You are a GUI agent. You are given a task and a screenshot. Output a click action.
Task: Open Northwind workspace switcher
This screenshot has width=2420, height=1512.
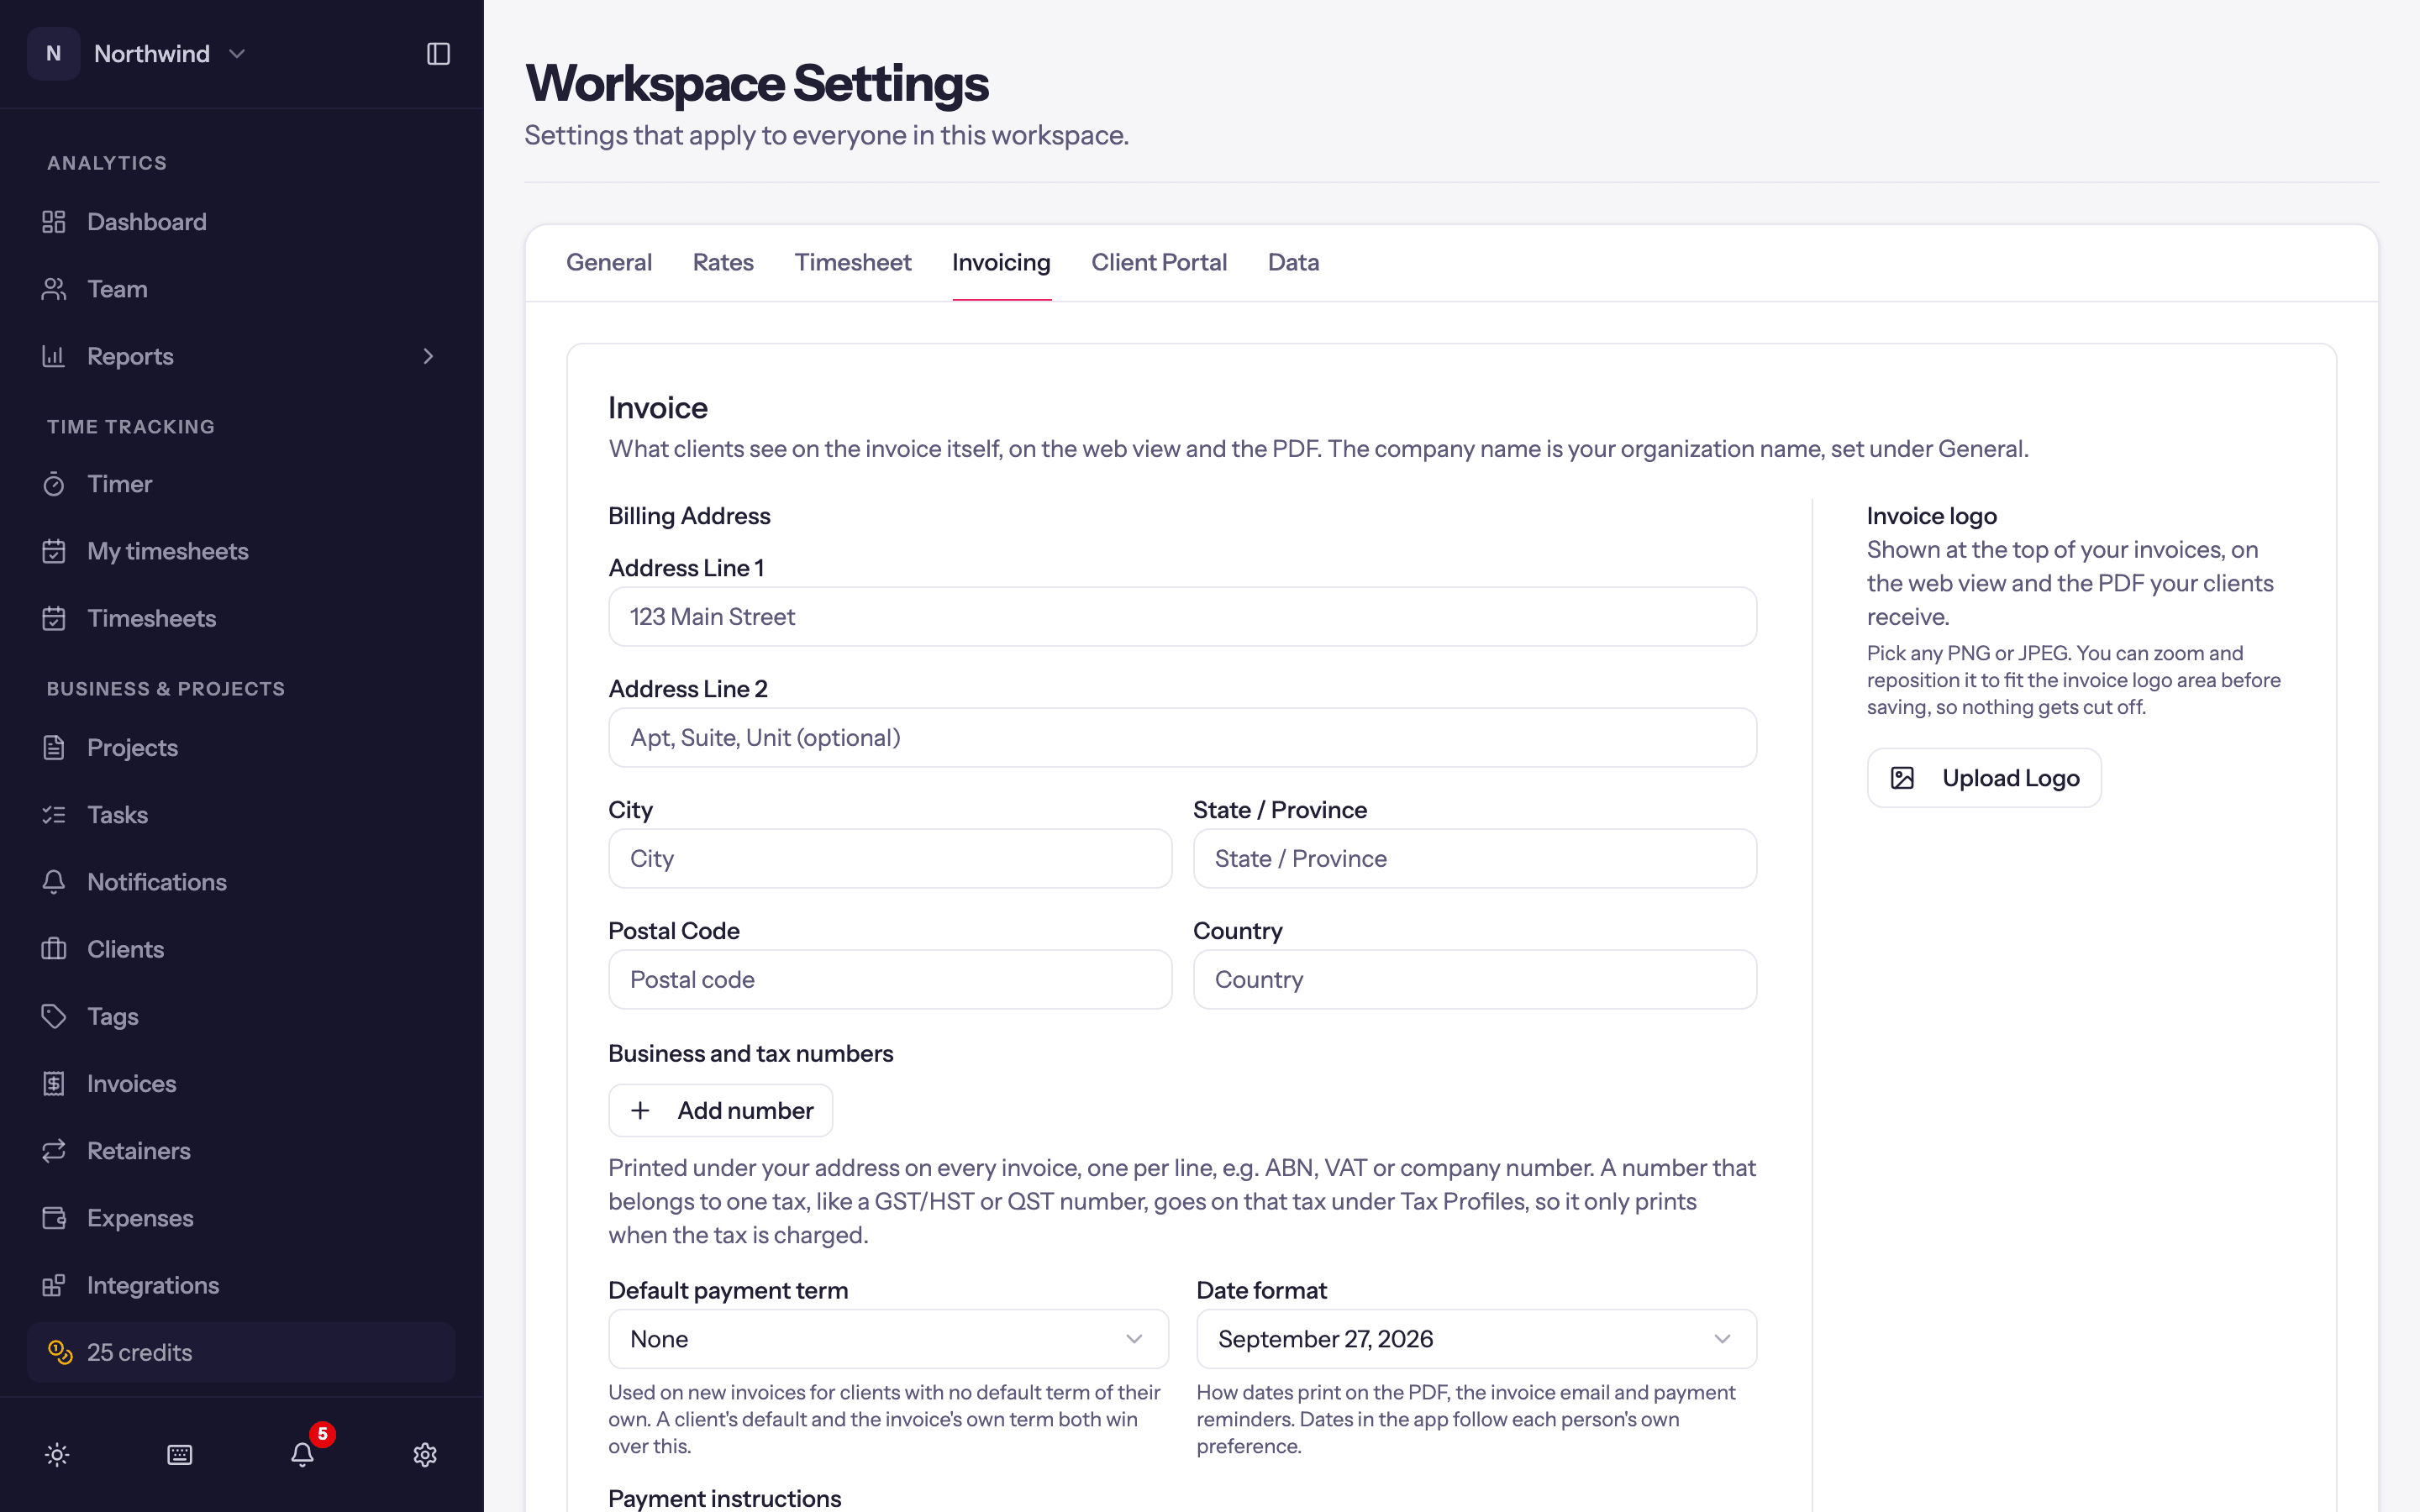point(138,54)
